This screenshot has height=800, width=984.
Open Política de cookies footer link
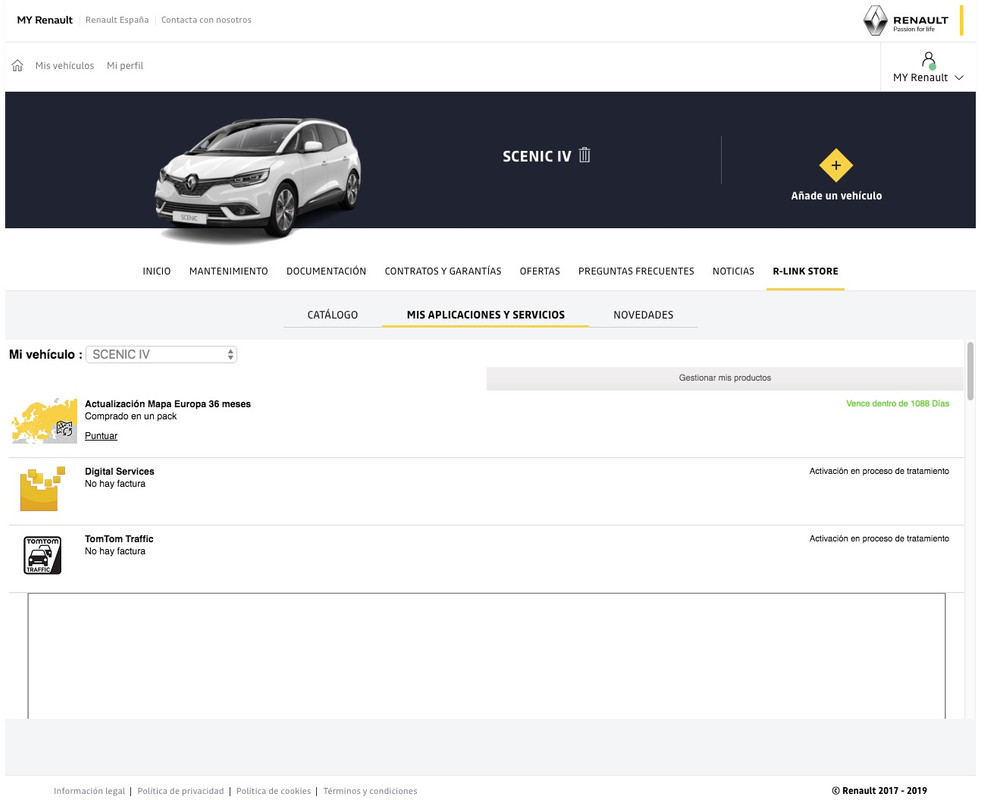pos(274,791)
